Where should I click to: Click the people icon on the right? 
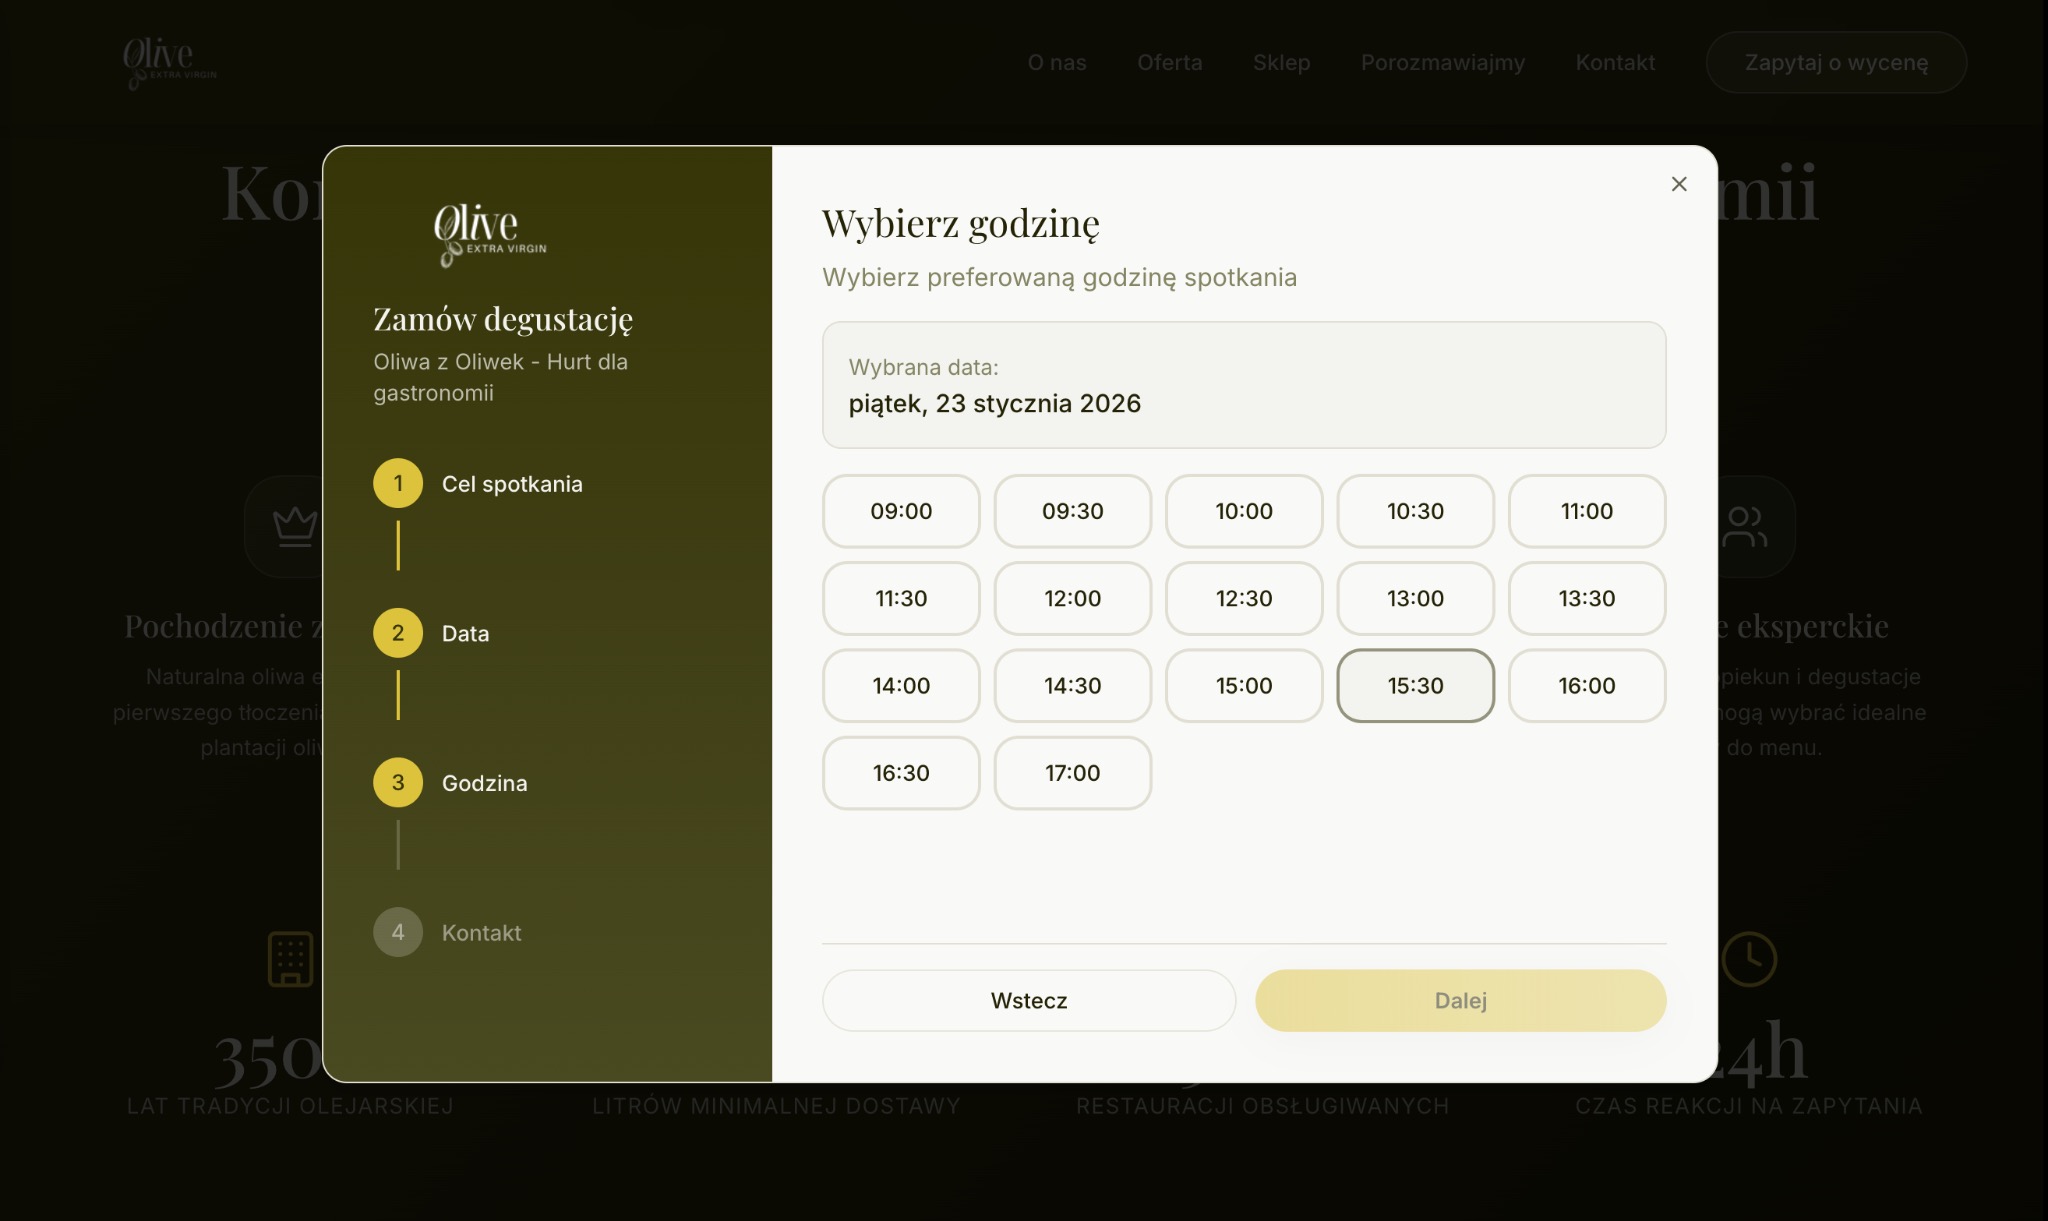click(x=1747, y=526)
